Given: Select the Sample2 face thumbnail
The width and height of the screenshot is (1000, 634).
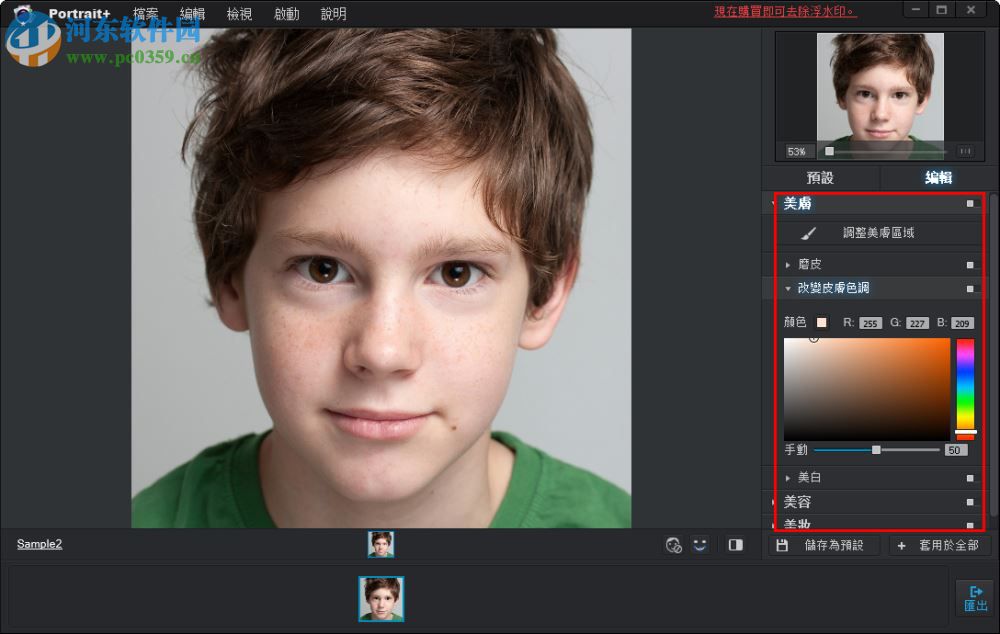Looking at the screenshot, I should [x=381, y=544].
